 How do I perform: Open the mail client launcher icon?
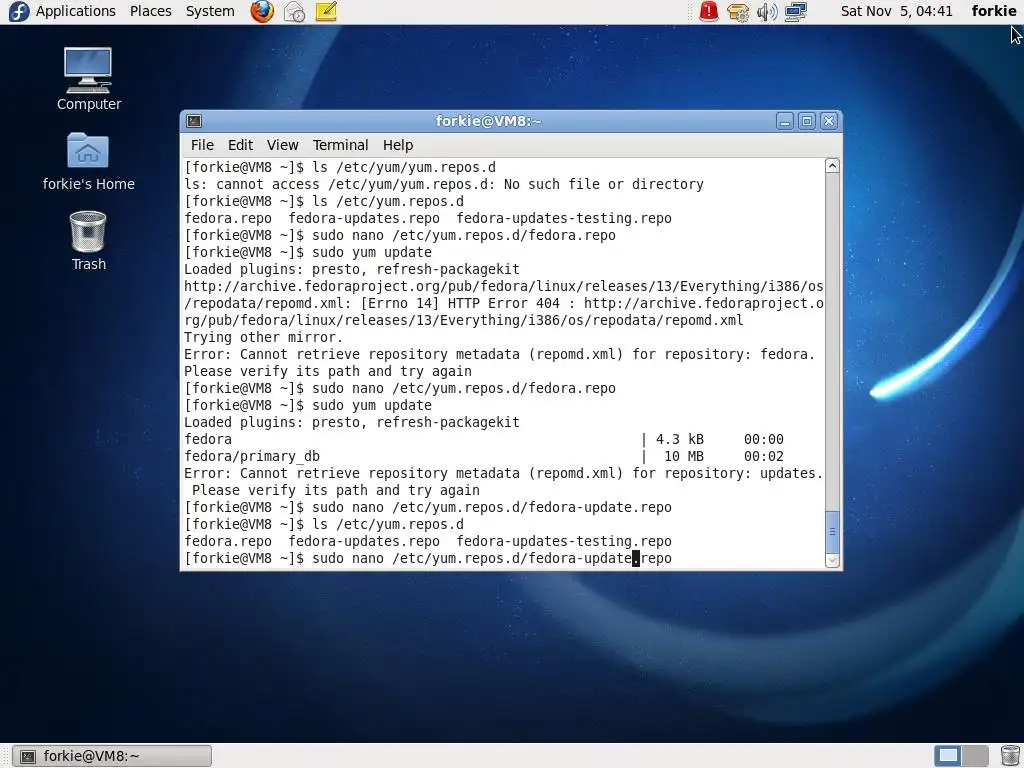pyautogui.click(x=294, y=11)
